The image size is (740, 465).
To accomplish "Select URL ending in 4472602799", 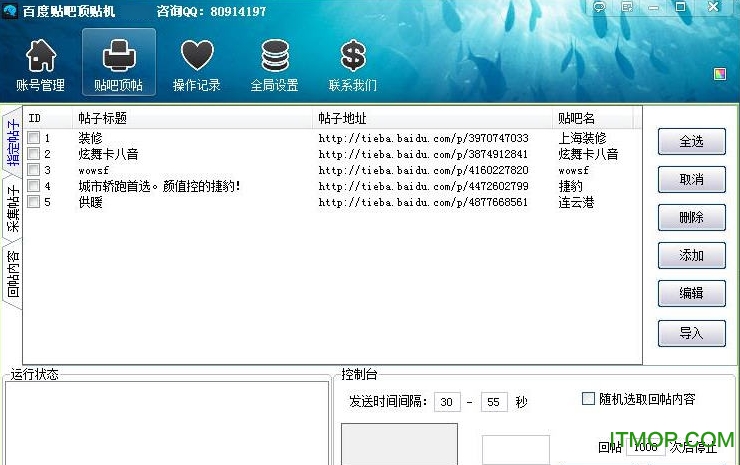I will pyautogui.click(x=423, y=186).
